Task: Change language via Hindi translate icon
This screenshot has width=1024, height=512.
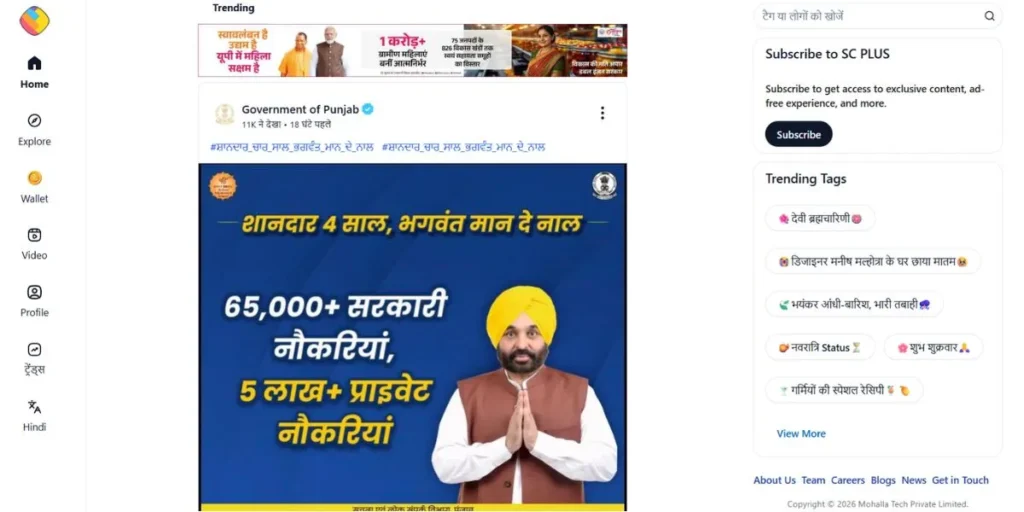Action: [35, 406]
